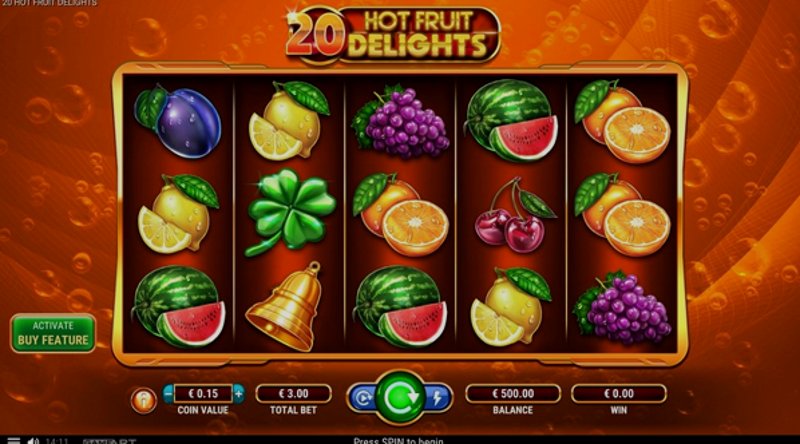Click the golden bell symbol
800x444 pixels.
(x=287, y=306)
